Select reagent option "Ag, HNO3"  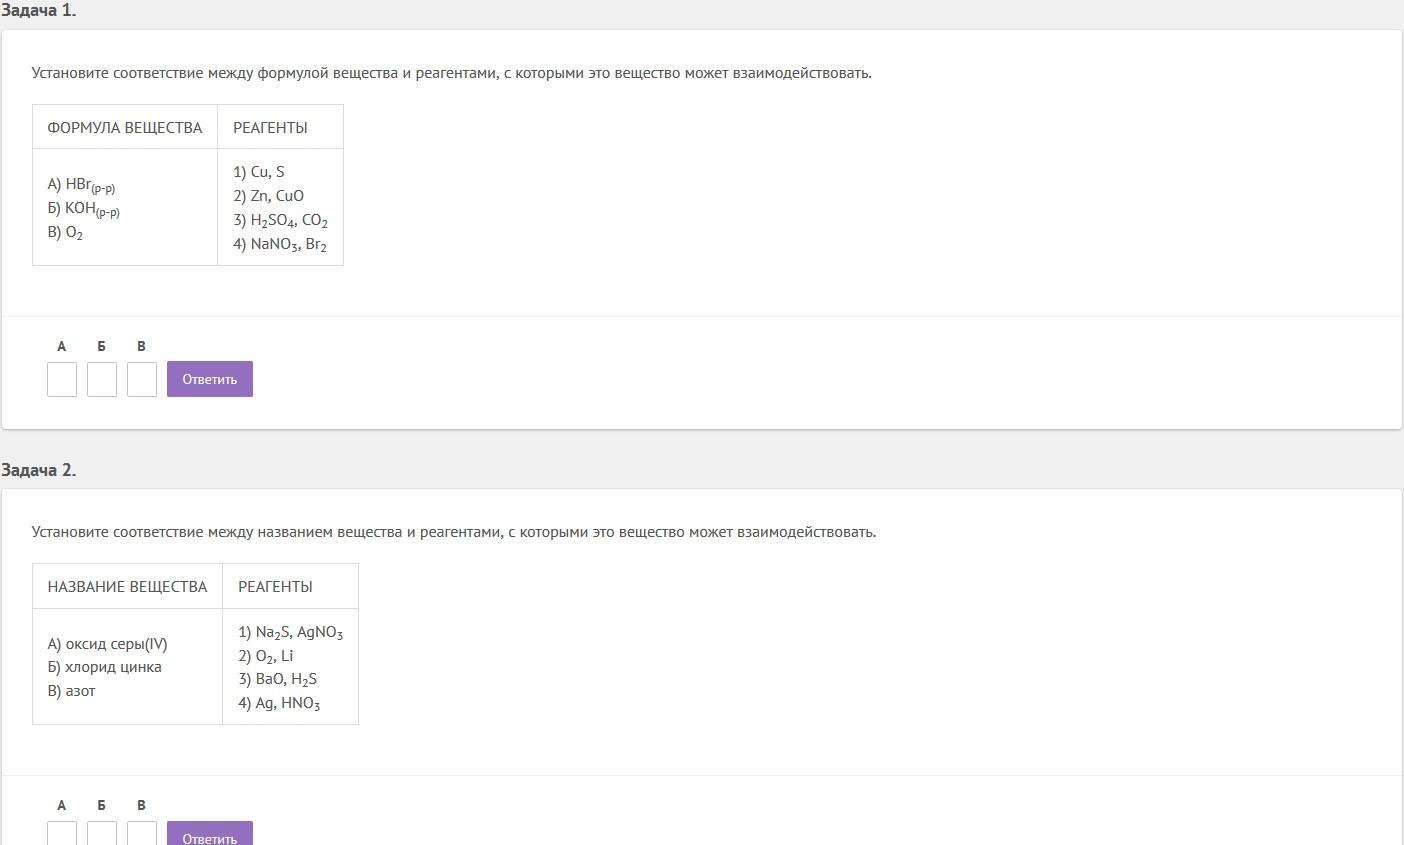(279, 703)
